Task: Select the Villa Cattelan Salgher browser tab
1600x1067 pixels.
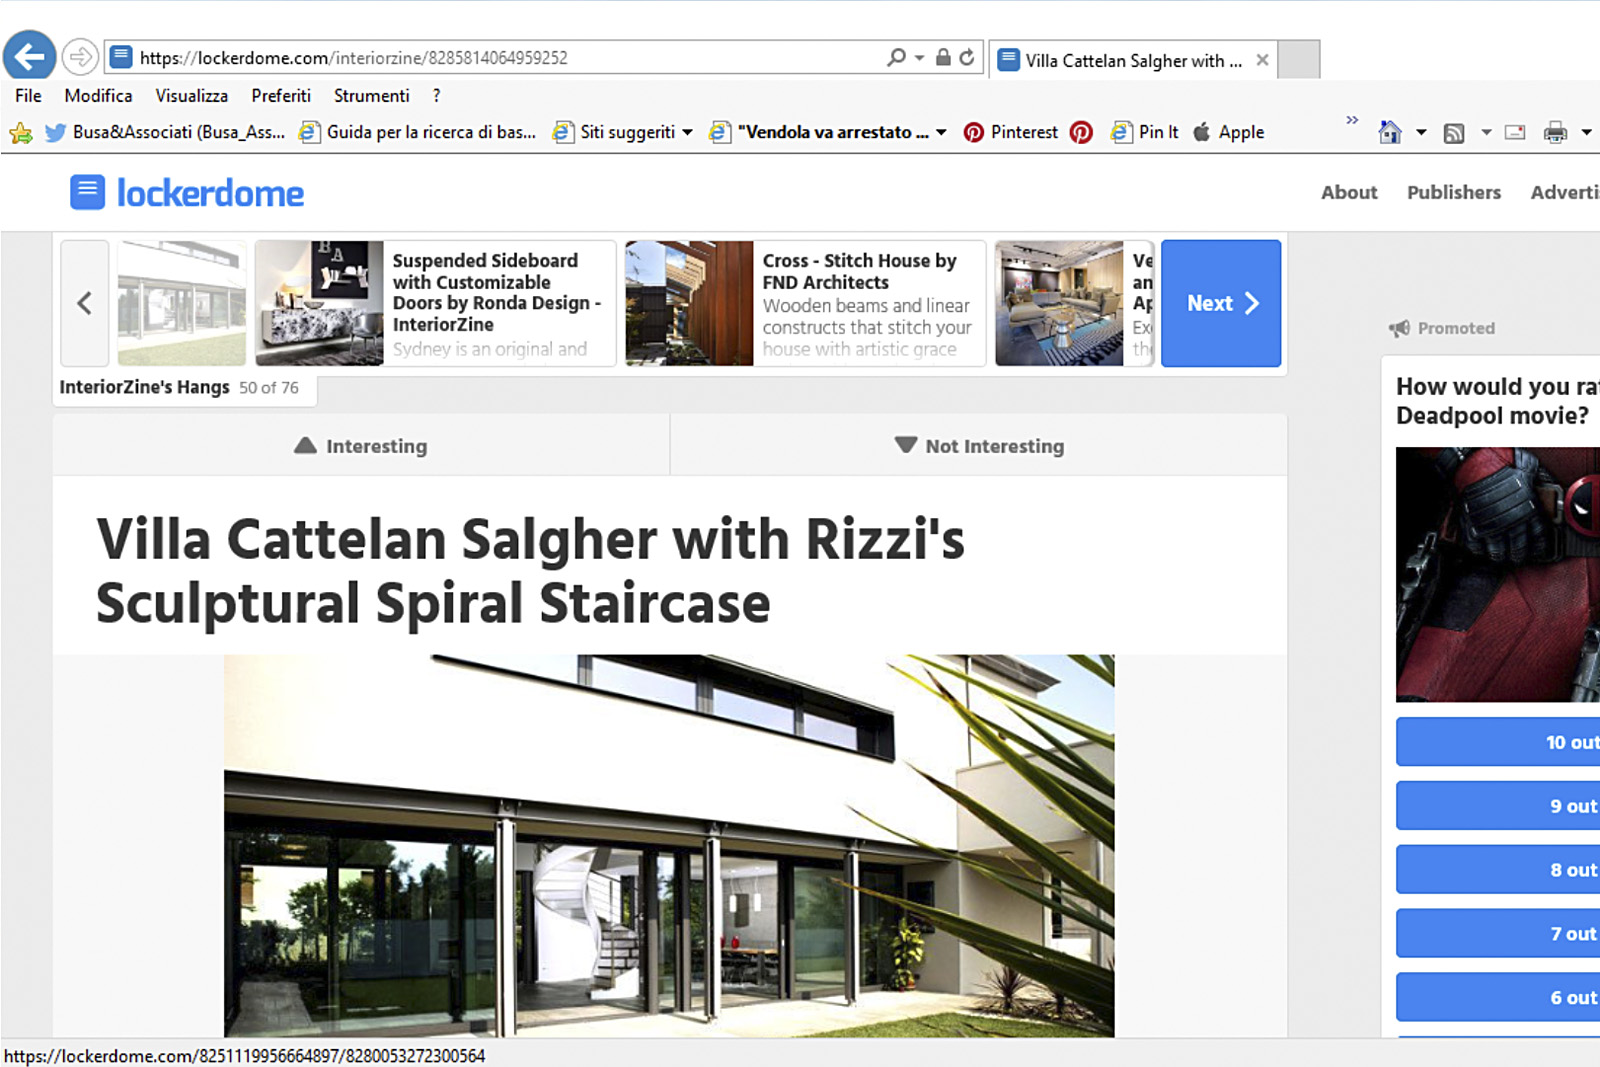Action: (1133, 60)
